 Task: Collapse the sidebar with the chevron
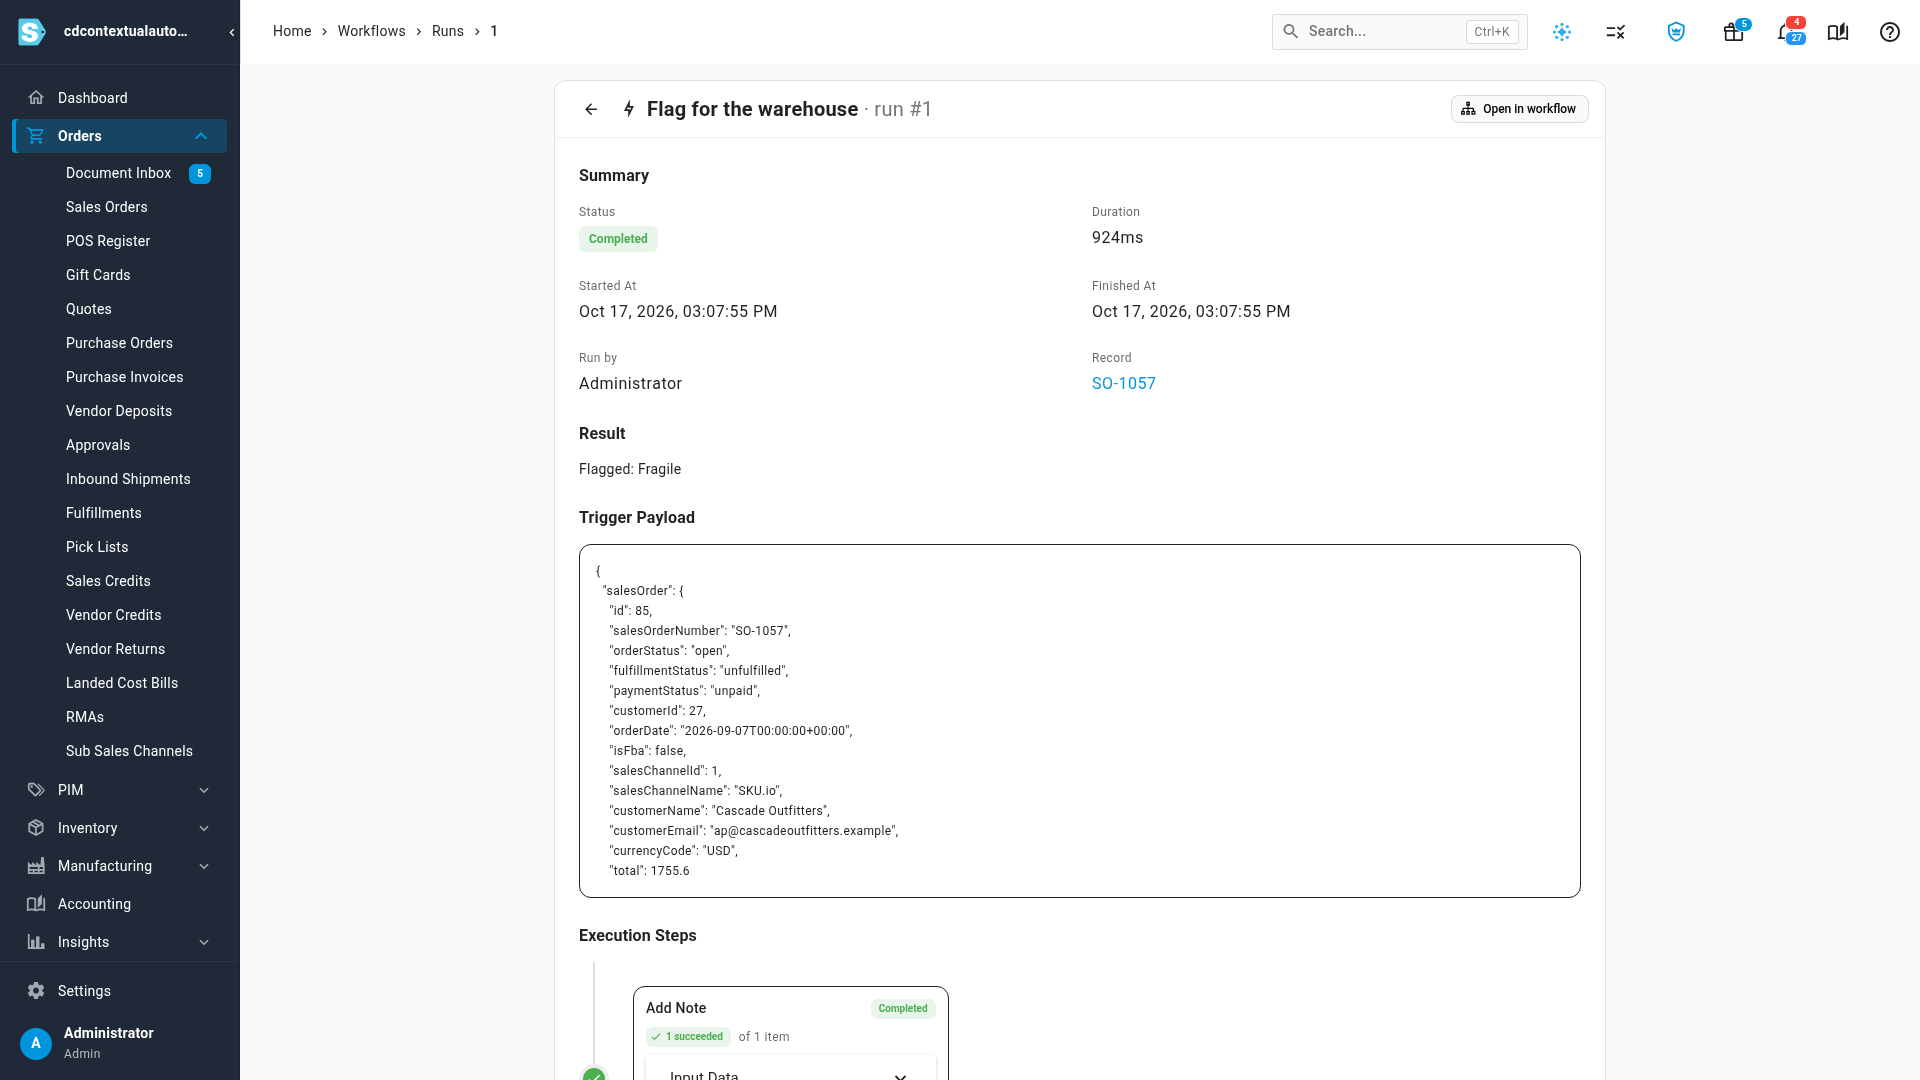[231, 32]
